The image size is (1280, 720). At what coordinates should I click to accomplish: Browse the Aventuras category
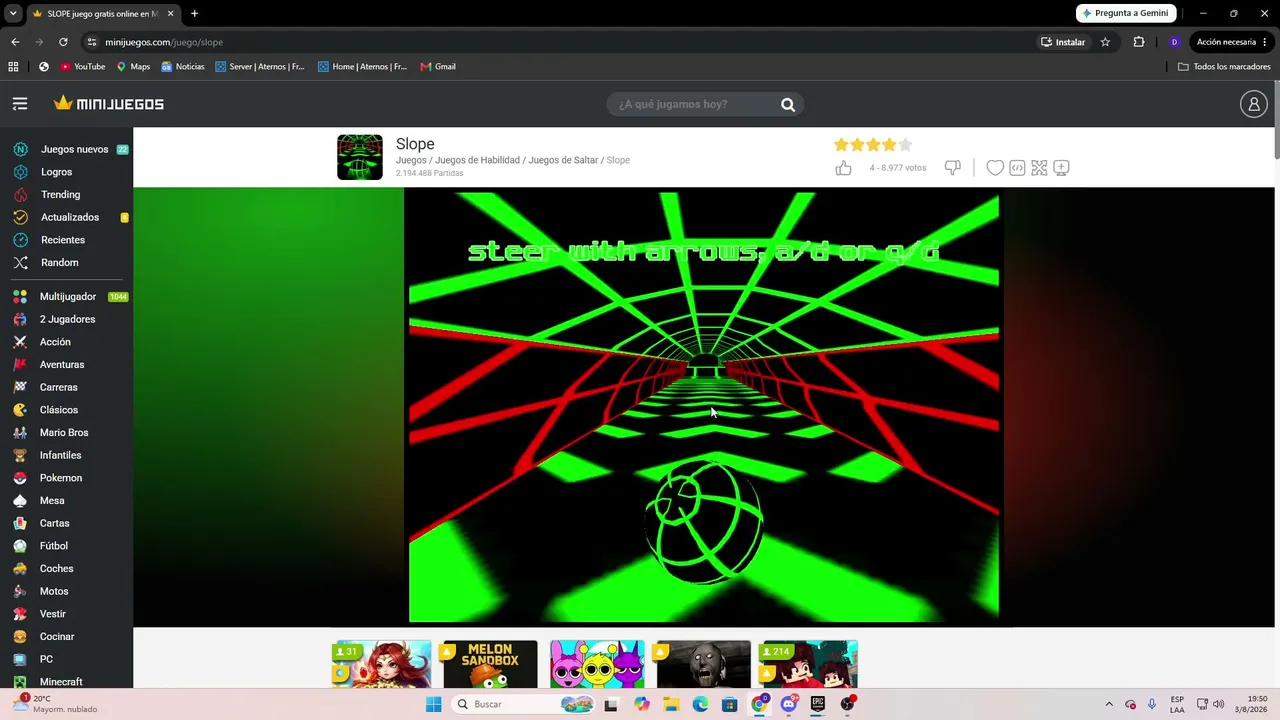[x=62, y=365]
